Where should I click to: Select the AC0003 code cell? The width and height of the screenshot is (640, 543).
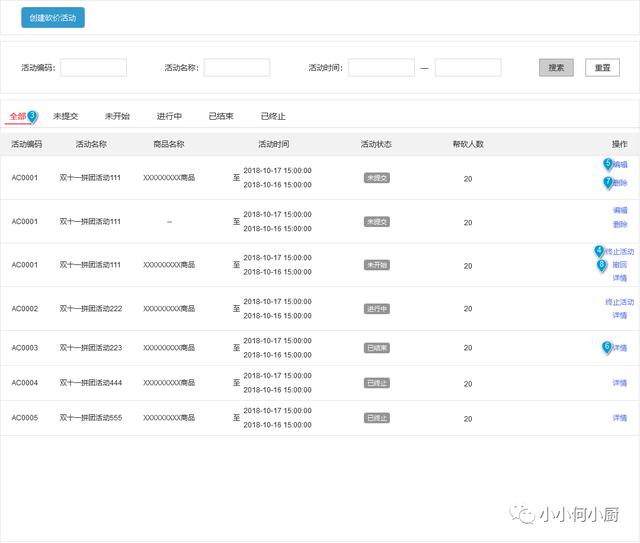(x=24, y=348)
